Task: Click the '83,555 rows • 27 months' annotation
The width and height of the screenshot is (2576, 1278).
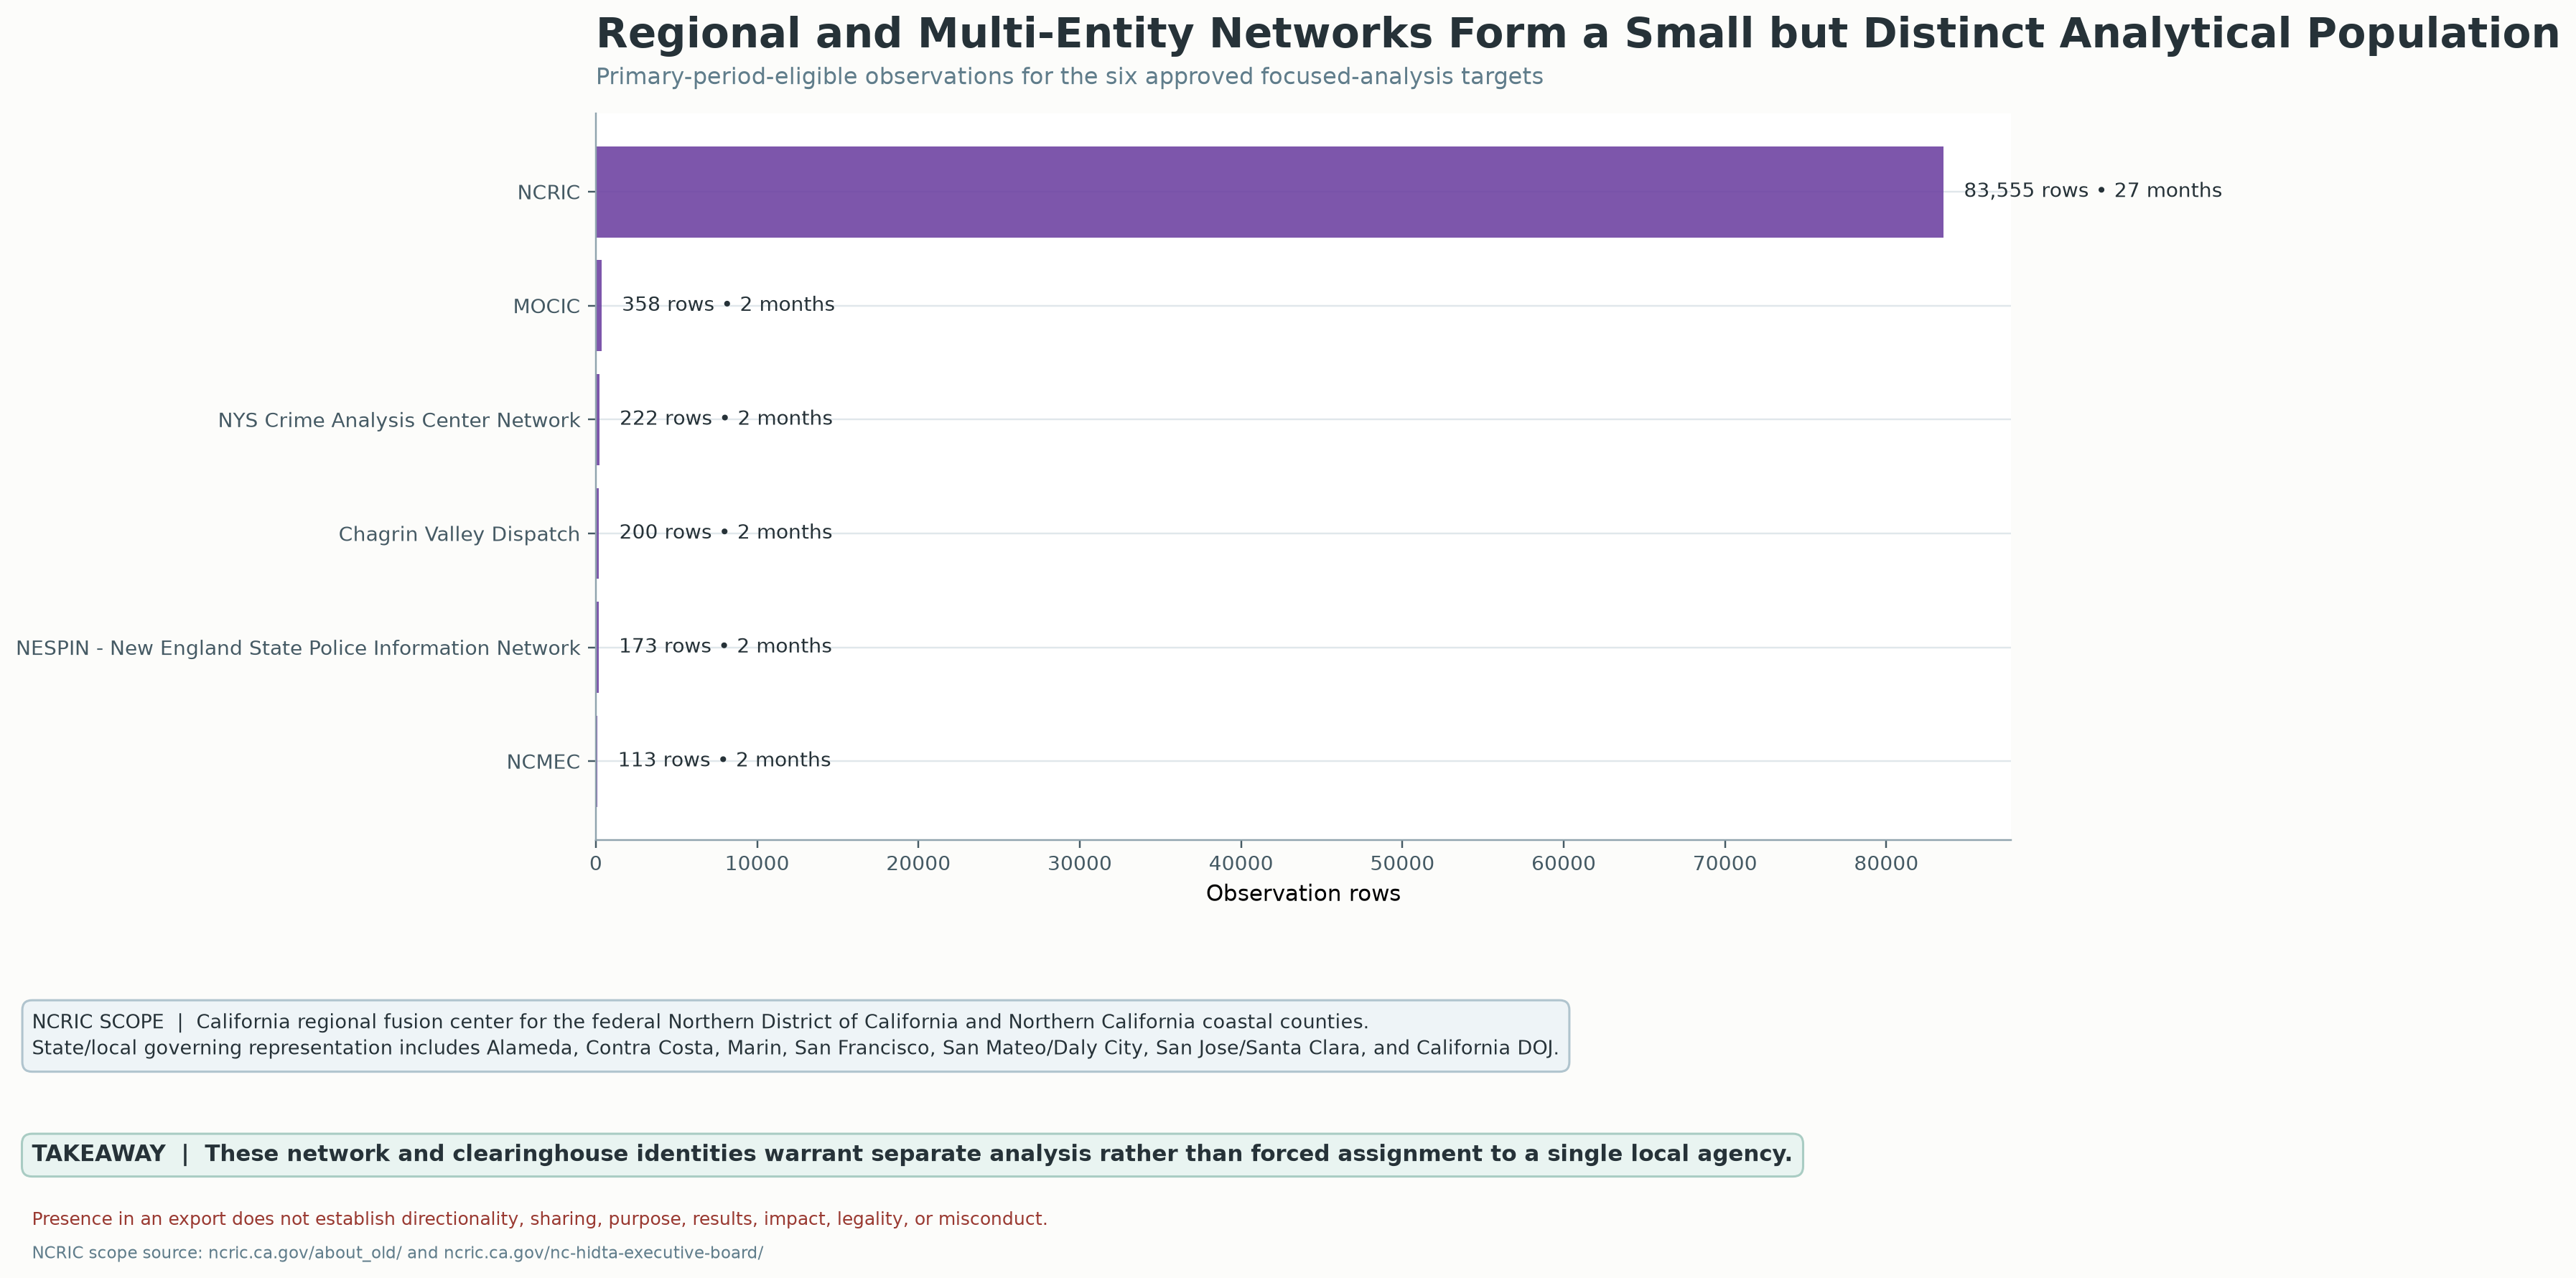Action: point(2092,191)
